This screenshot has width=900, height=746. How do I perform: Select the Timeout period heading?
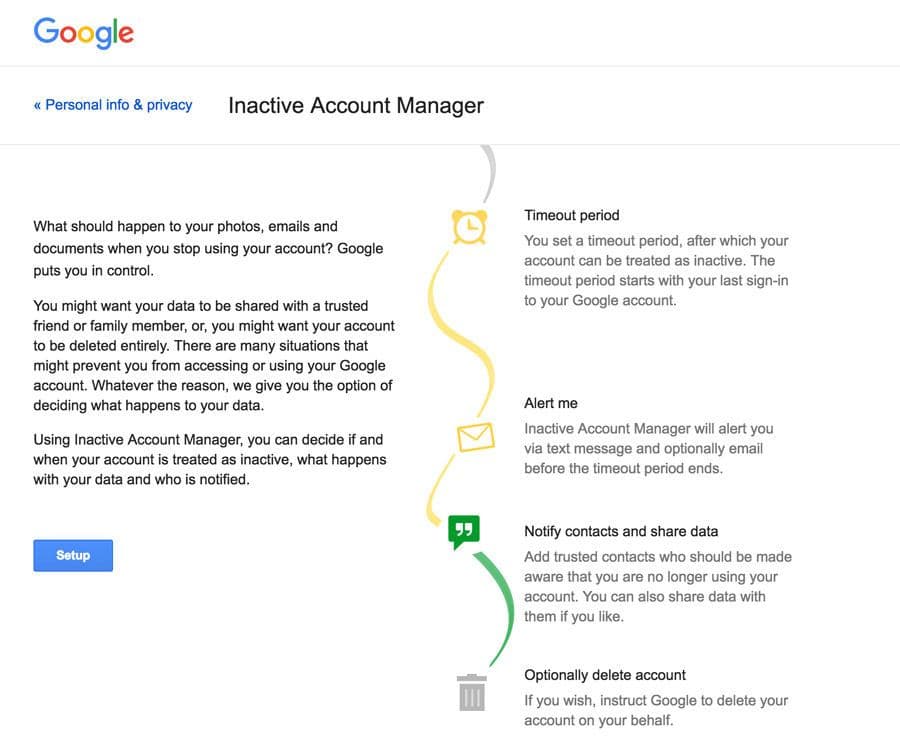tap(572, 215)
